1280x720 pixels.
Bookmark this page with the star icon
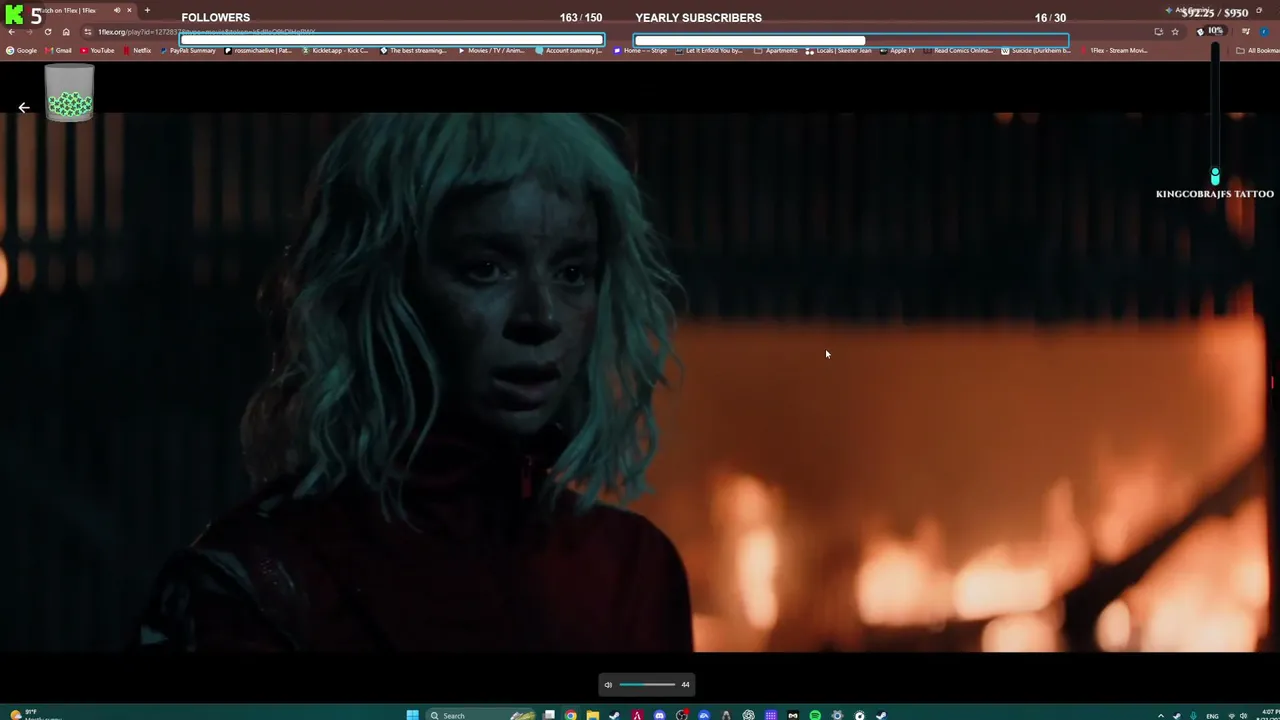pos(1175,32)
